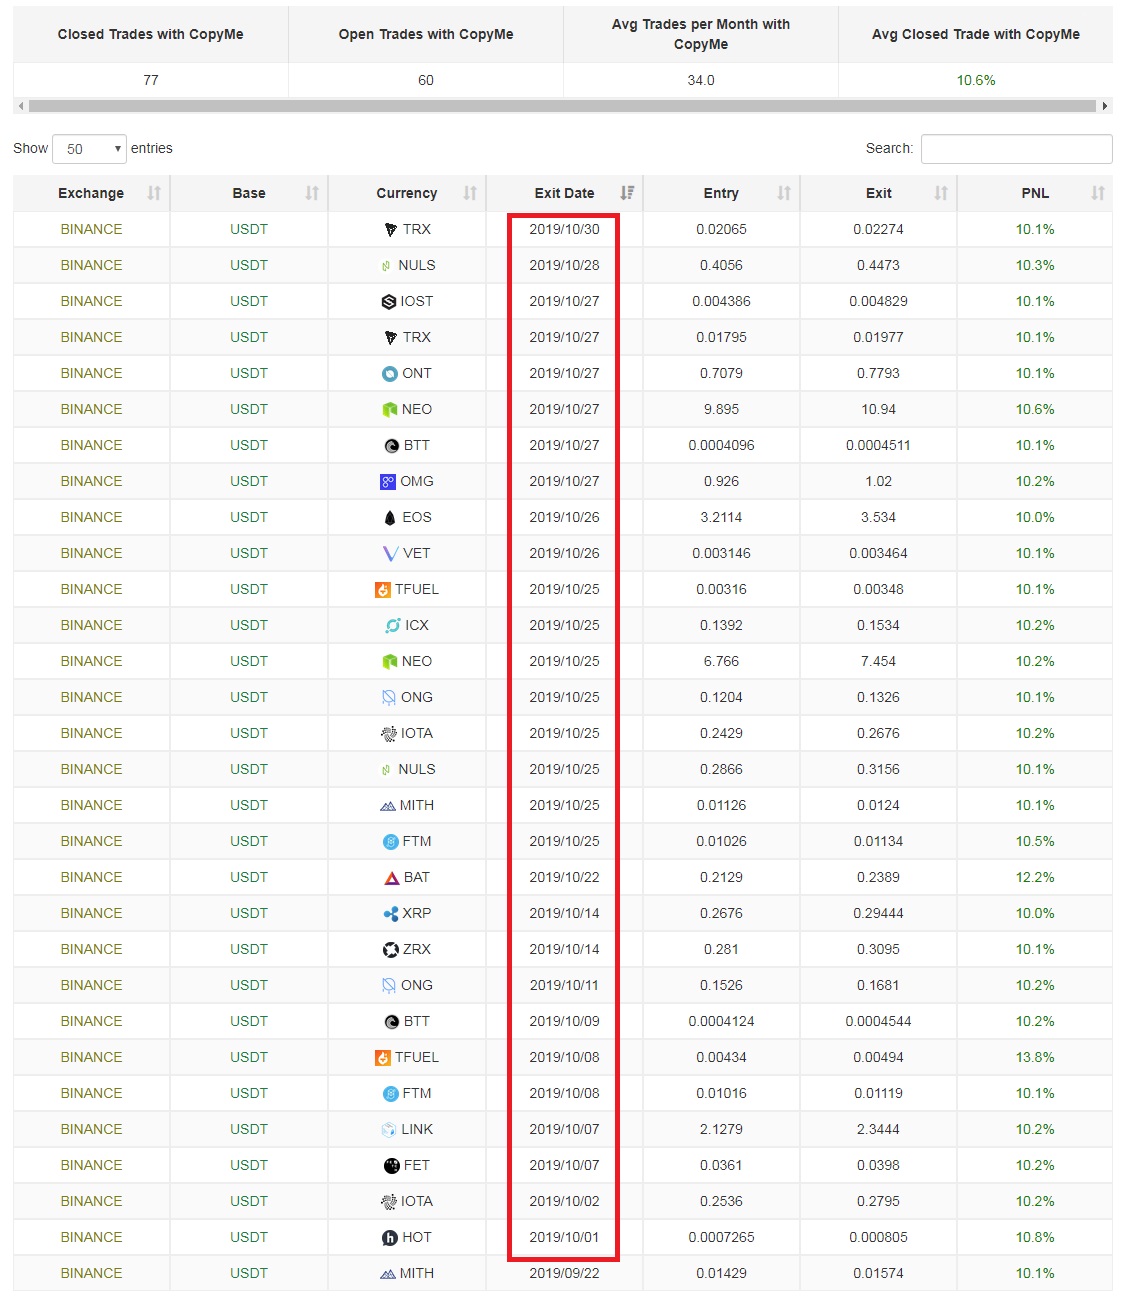Select exit value 0.29444 in XRP row
This screenshot has height=1308, width=1126.
(878, 913)
